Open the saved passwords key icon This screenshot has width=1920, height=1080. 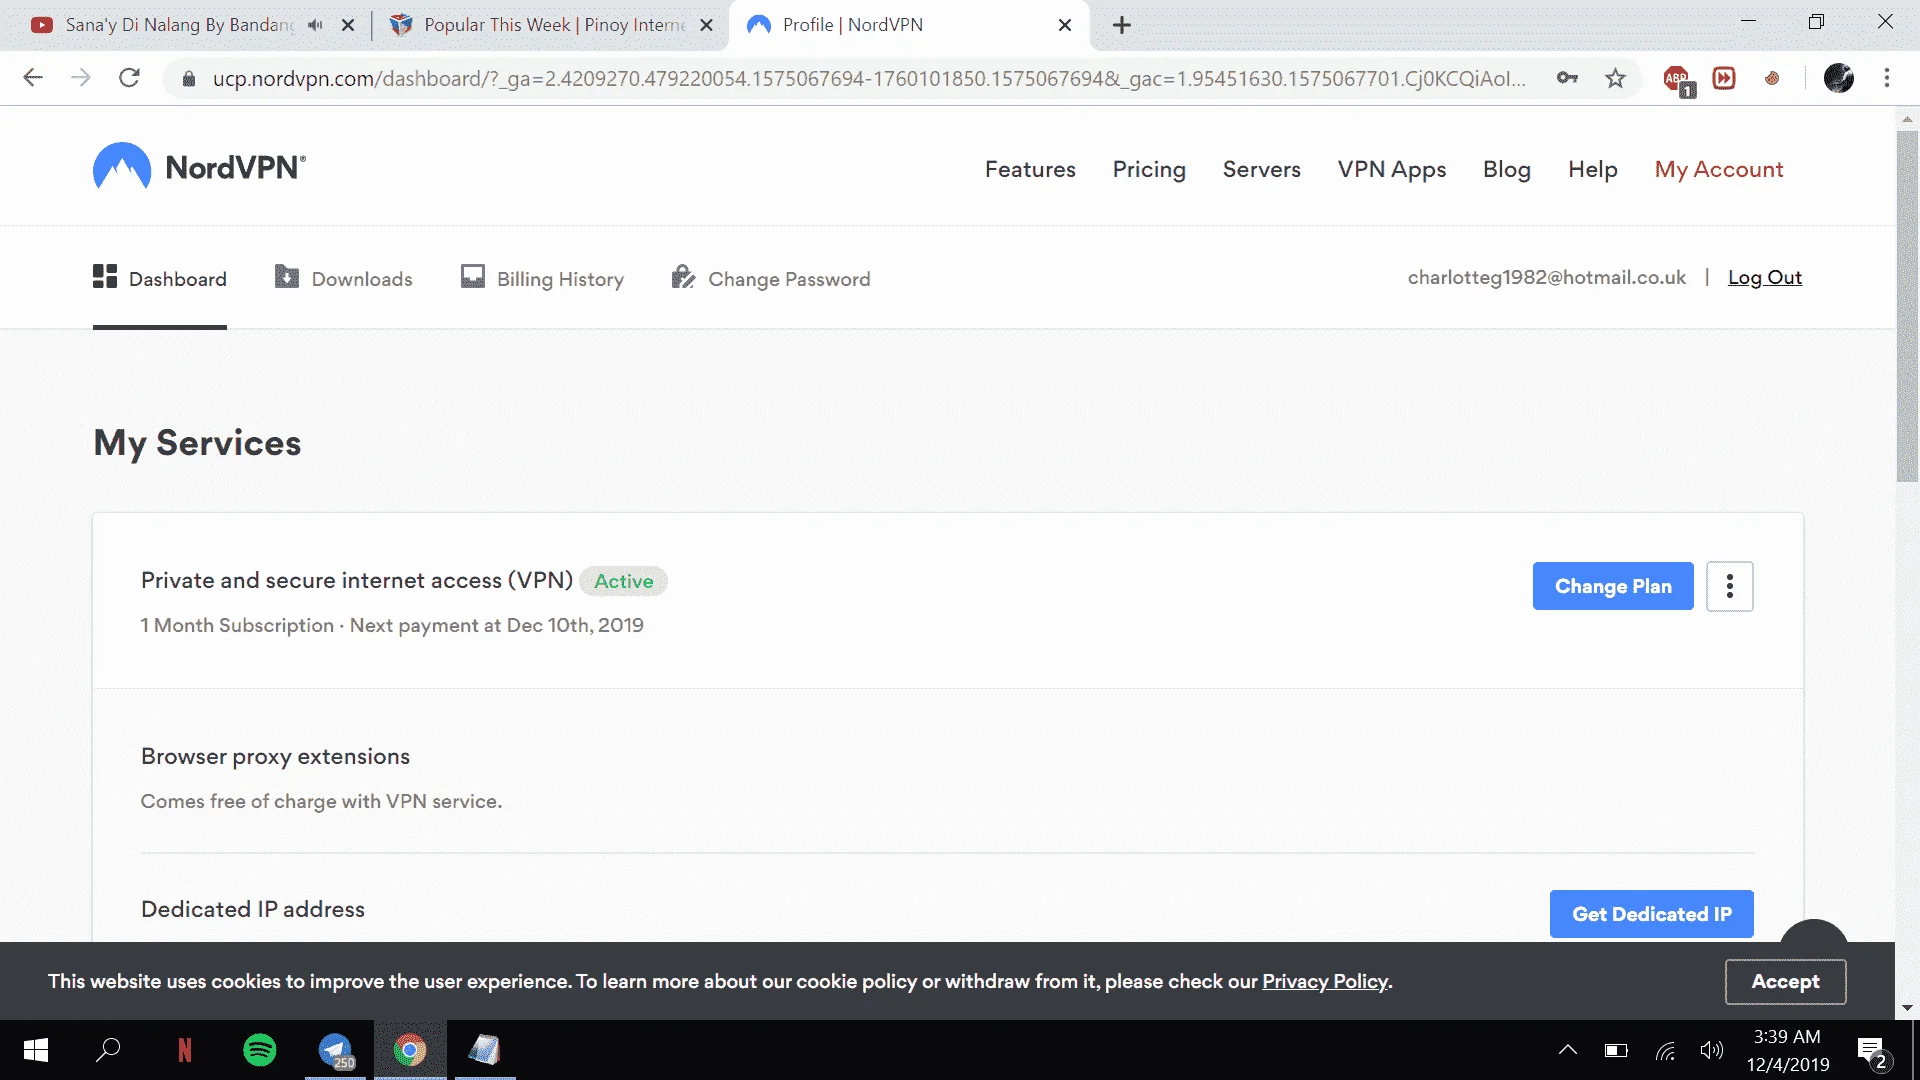(1567, 78)
